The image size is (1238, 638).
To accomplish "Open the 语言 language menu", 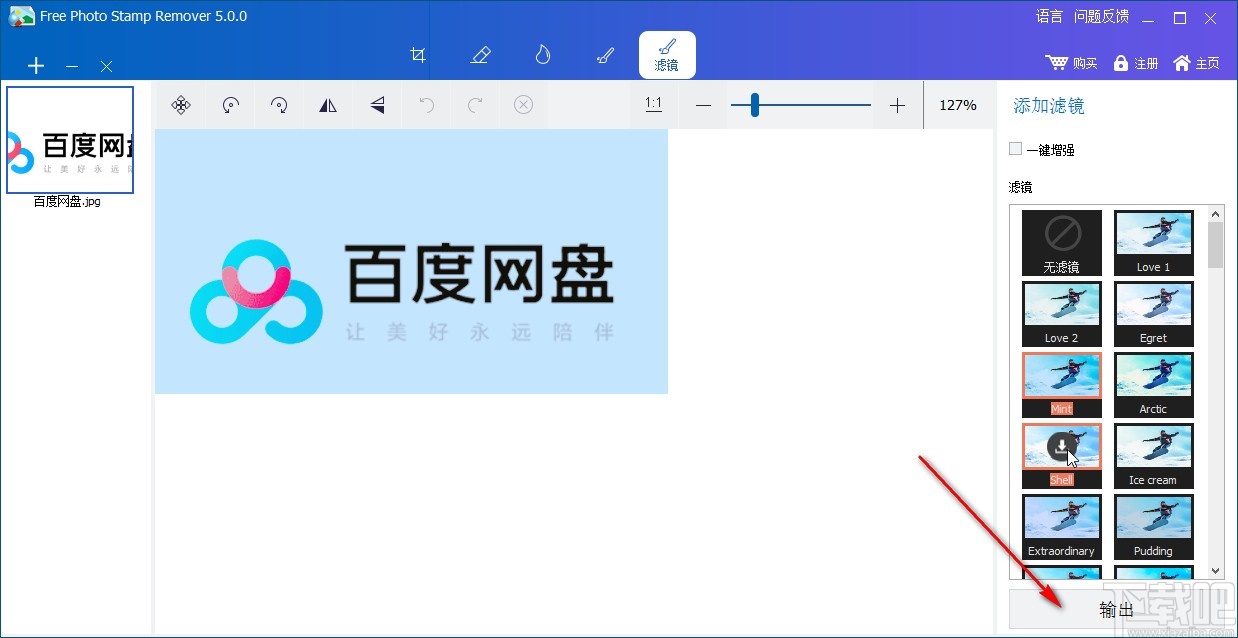I will point(1049,16).
